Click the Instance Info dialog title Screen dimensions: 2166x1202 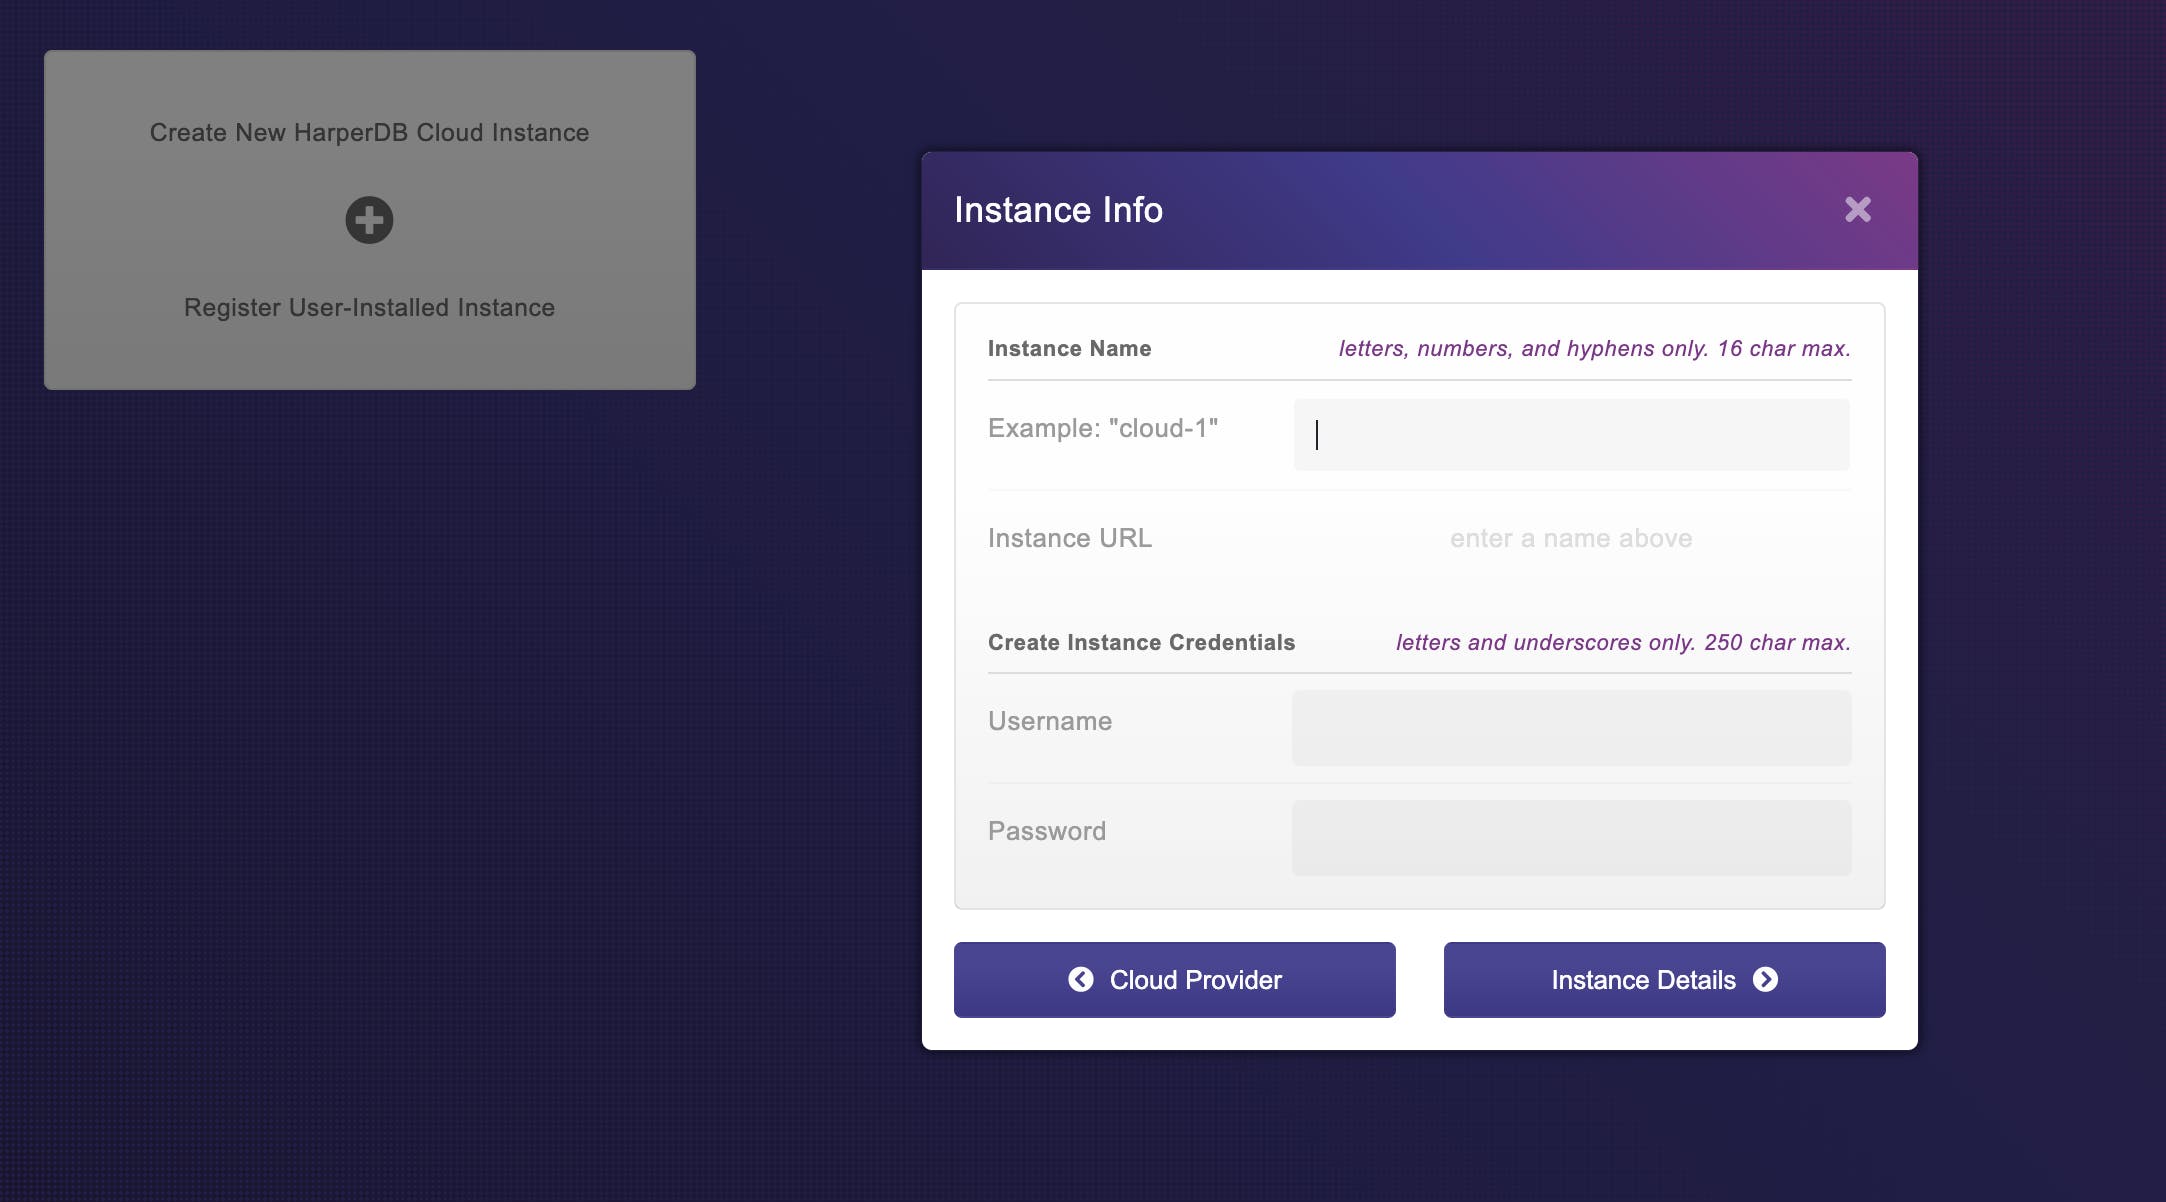[1058, 210]
